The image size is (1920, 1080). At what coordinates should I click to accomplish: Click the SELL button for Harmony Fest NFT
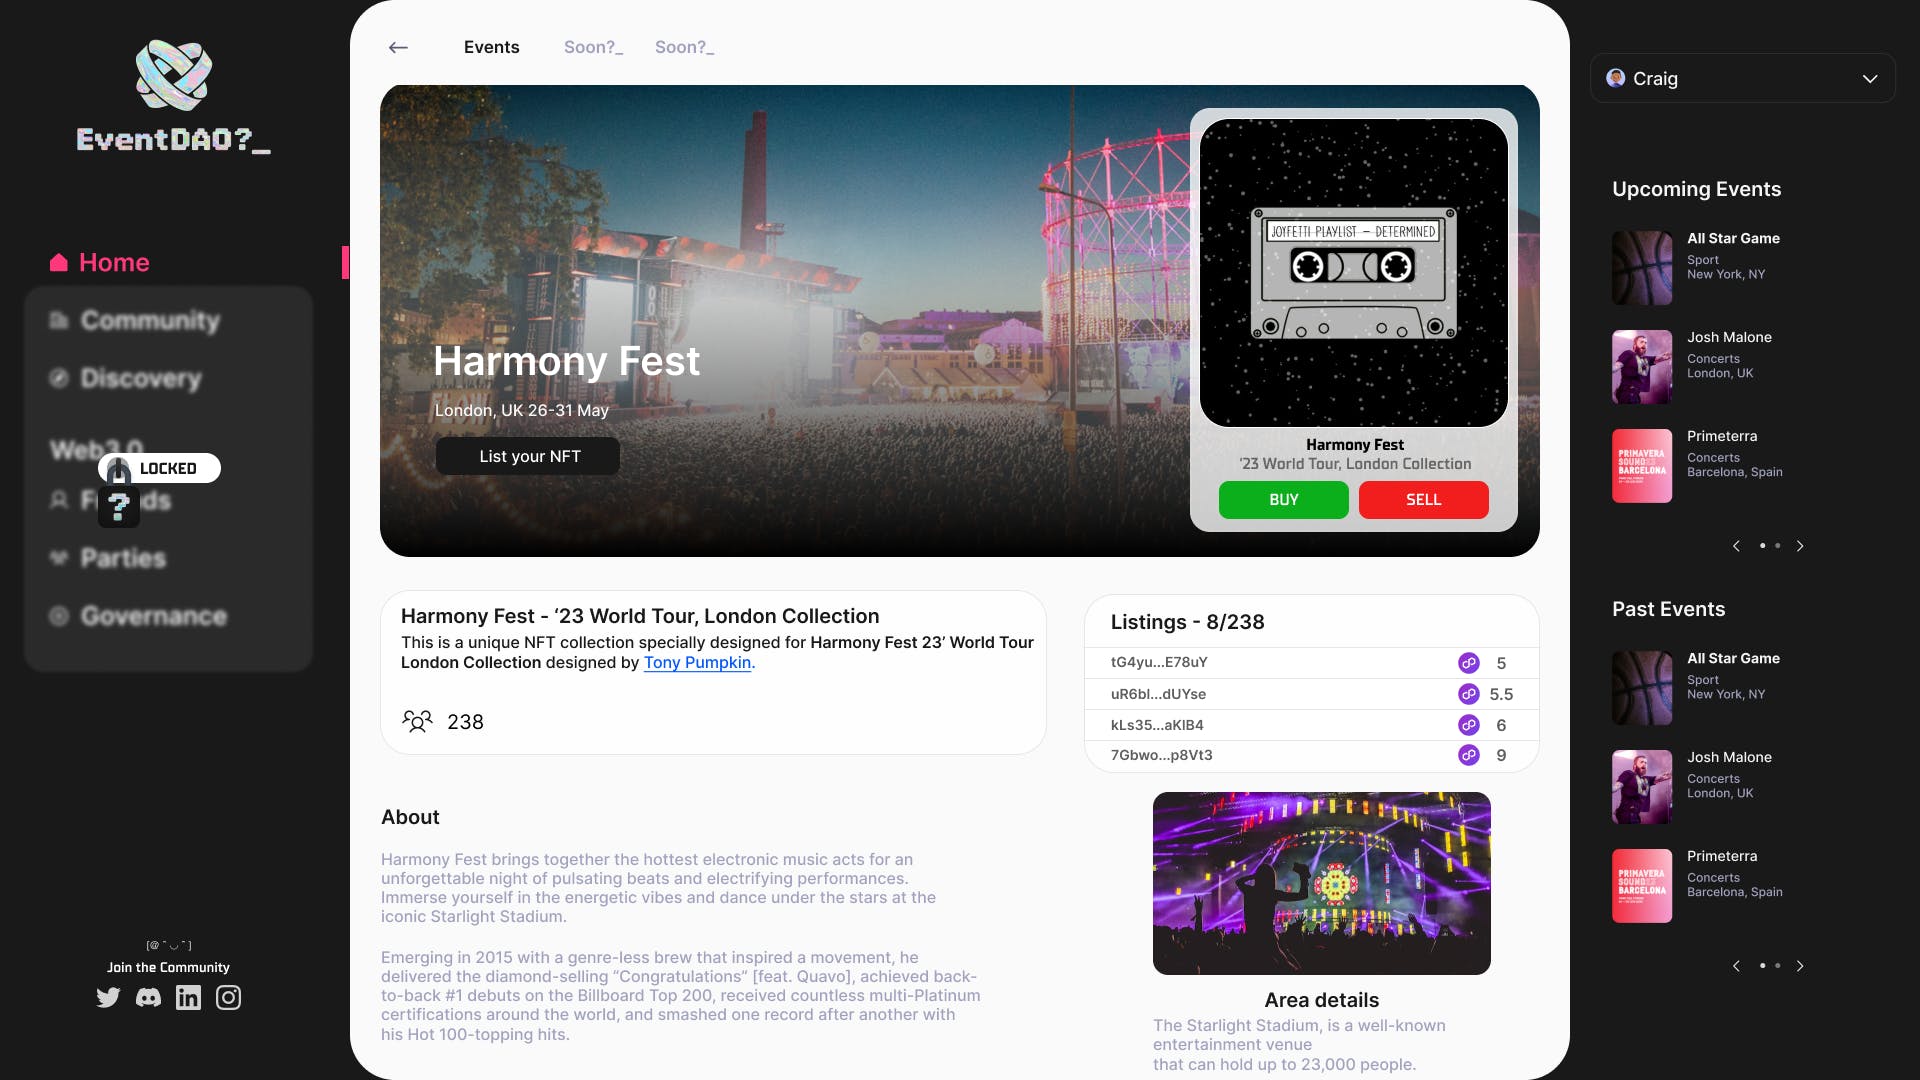(x=1423, y=498)
